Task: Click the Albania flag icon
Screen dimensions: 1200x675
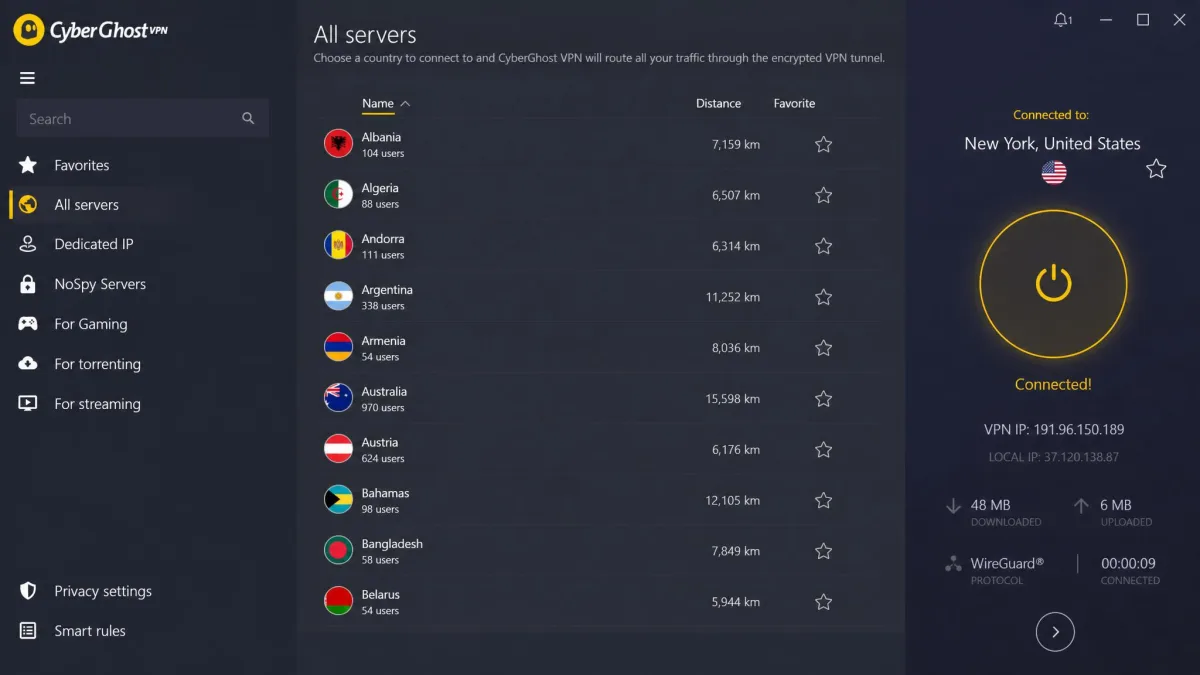Action: [338, 144]
